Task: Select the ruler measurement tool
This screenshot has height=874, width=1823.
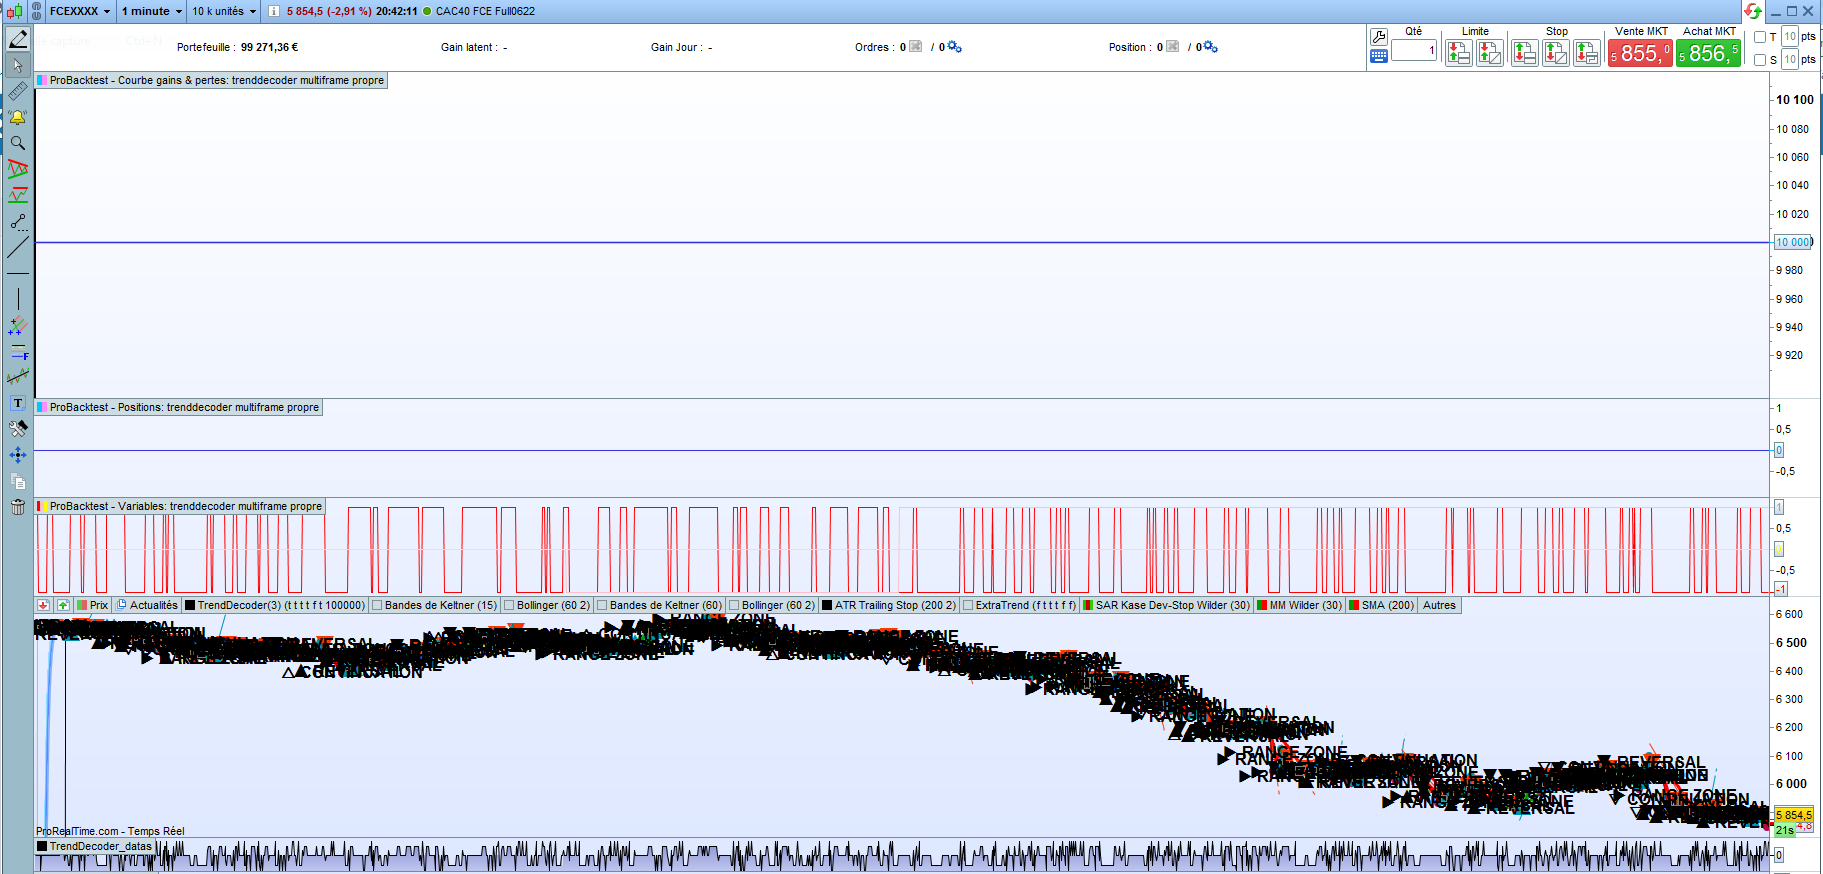Action: (x=18, y=92)
